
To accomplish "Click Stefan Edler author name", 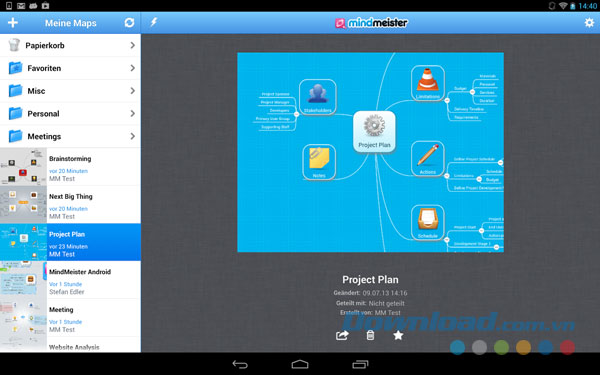I will click(67, 292).
